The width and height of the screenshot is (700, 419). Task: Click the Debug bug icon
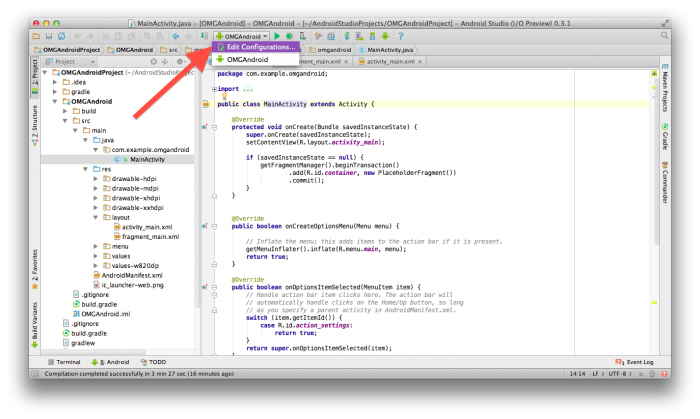click(x=290, y=36)
